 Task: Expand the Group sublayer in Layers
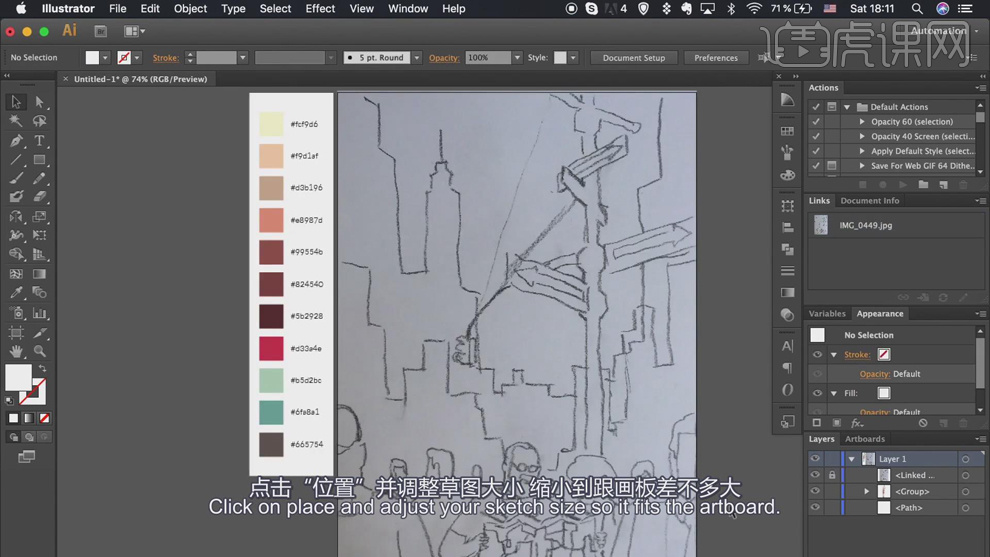click(x=867, y=492)
